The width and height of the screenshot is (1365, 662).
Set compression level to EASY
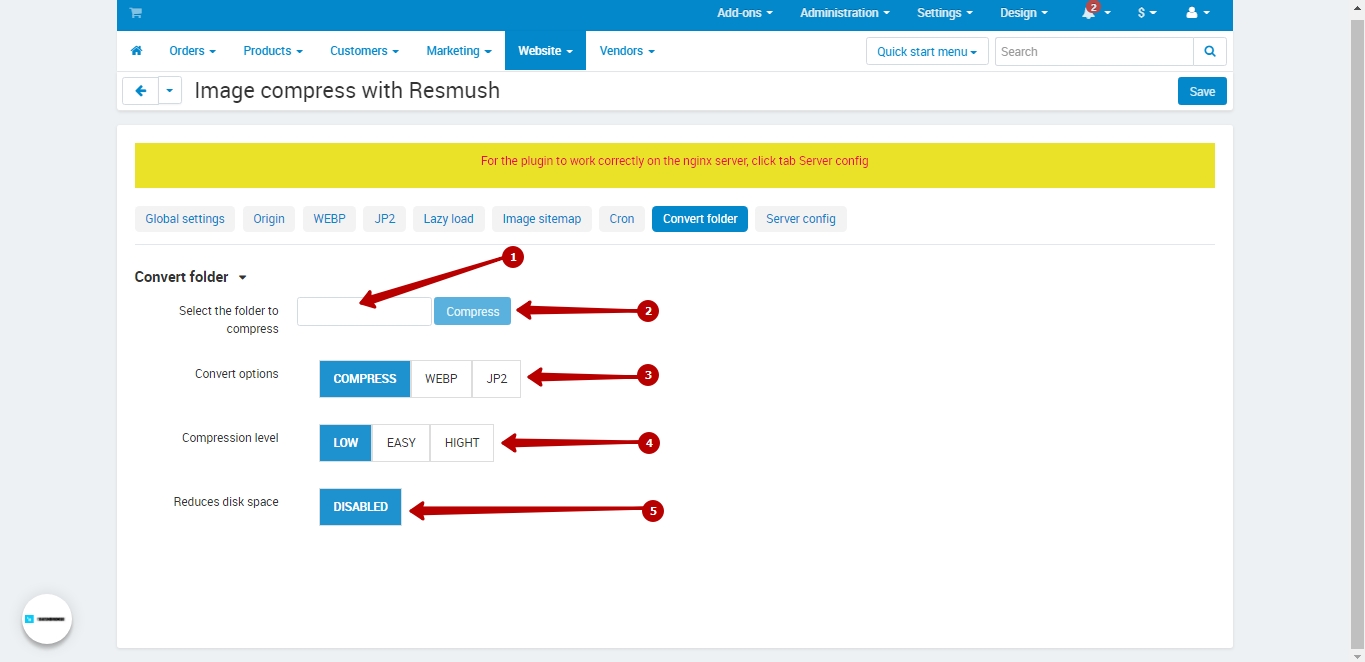click(401, 443)
